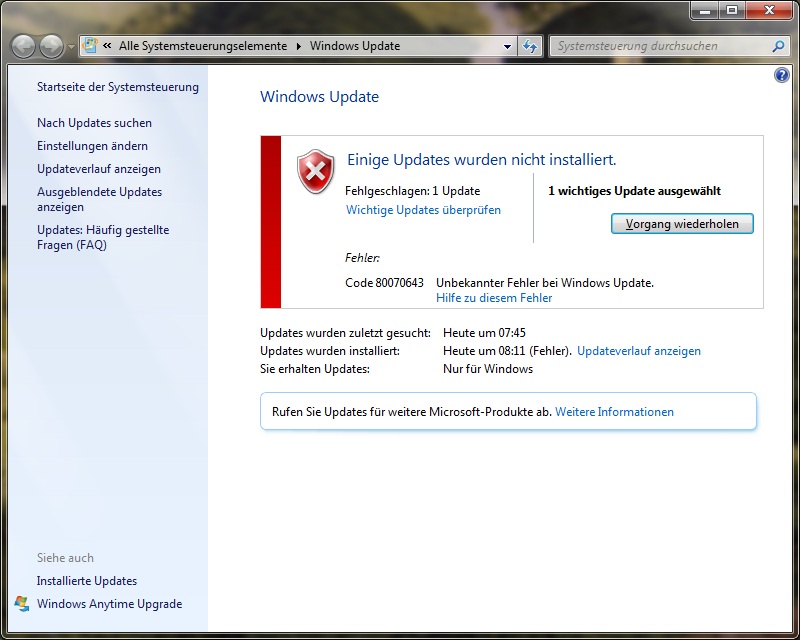
Task: Open recent pages dropdown next to Forward
Action: [x=71, y=46]
